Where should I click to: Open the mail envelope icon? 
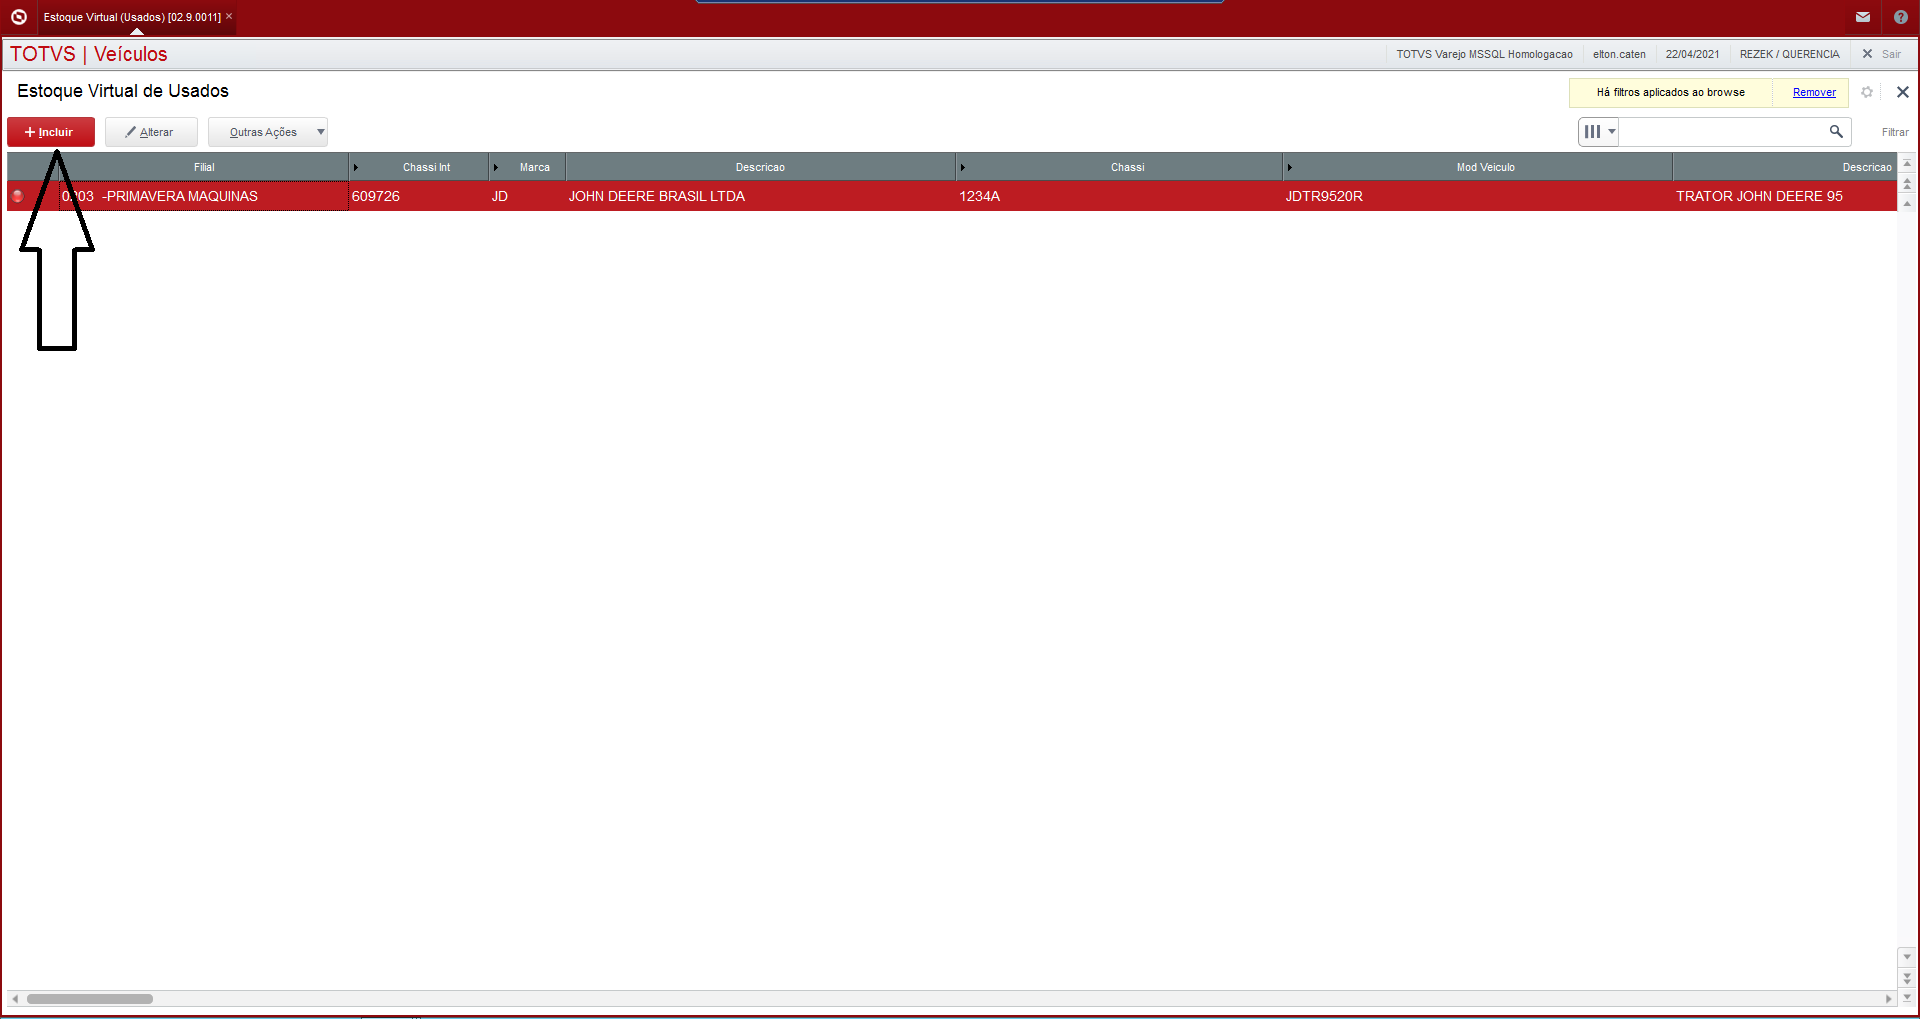point(1863,17)
